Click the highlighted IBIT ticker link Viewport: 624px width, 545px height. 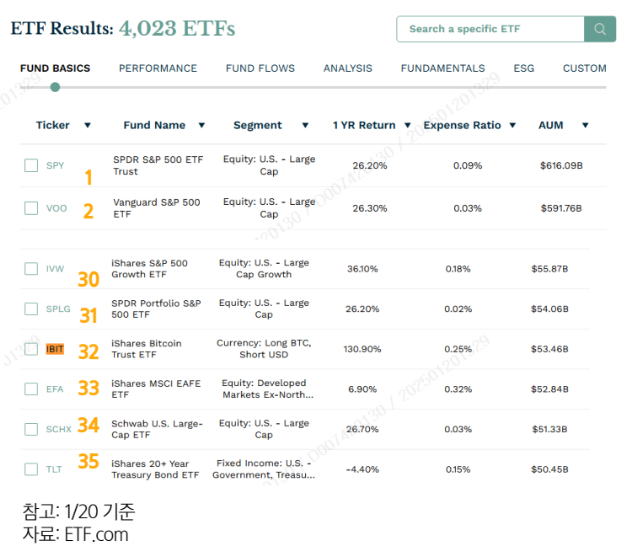(x=57, y=349)
